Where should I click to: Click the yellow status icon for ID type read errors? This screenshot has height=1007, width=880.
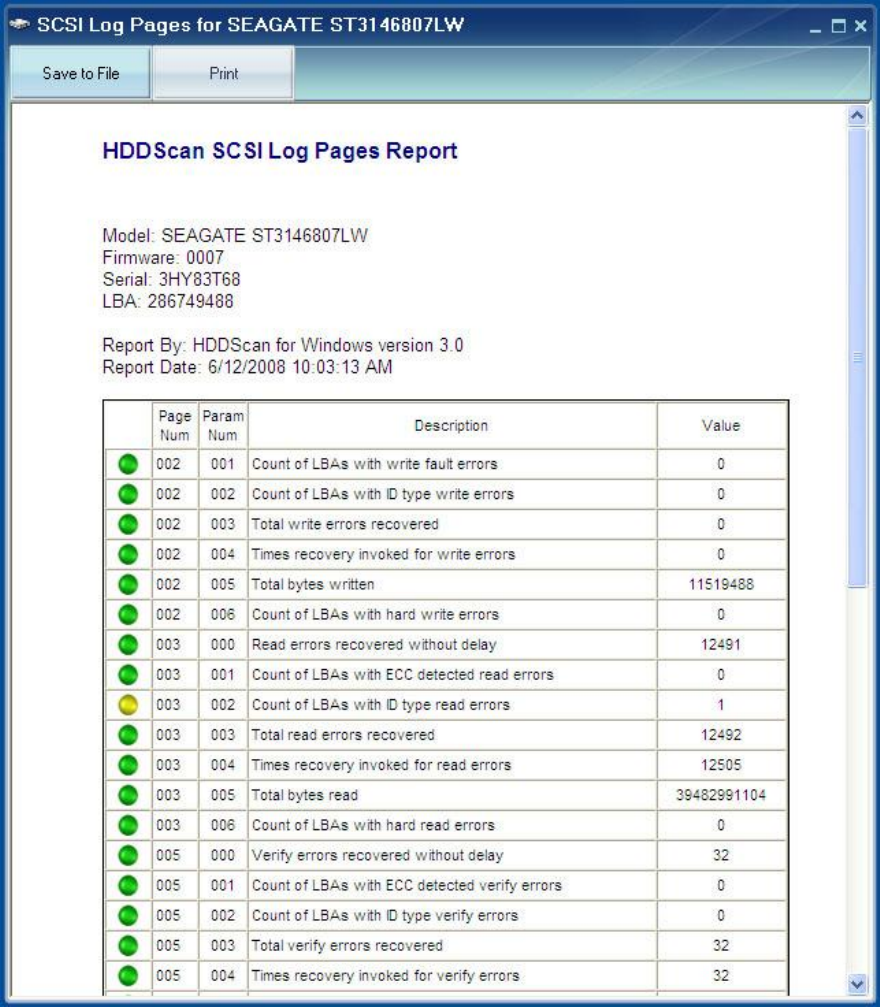tap(128, 705)
